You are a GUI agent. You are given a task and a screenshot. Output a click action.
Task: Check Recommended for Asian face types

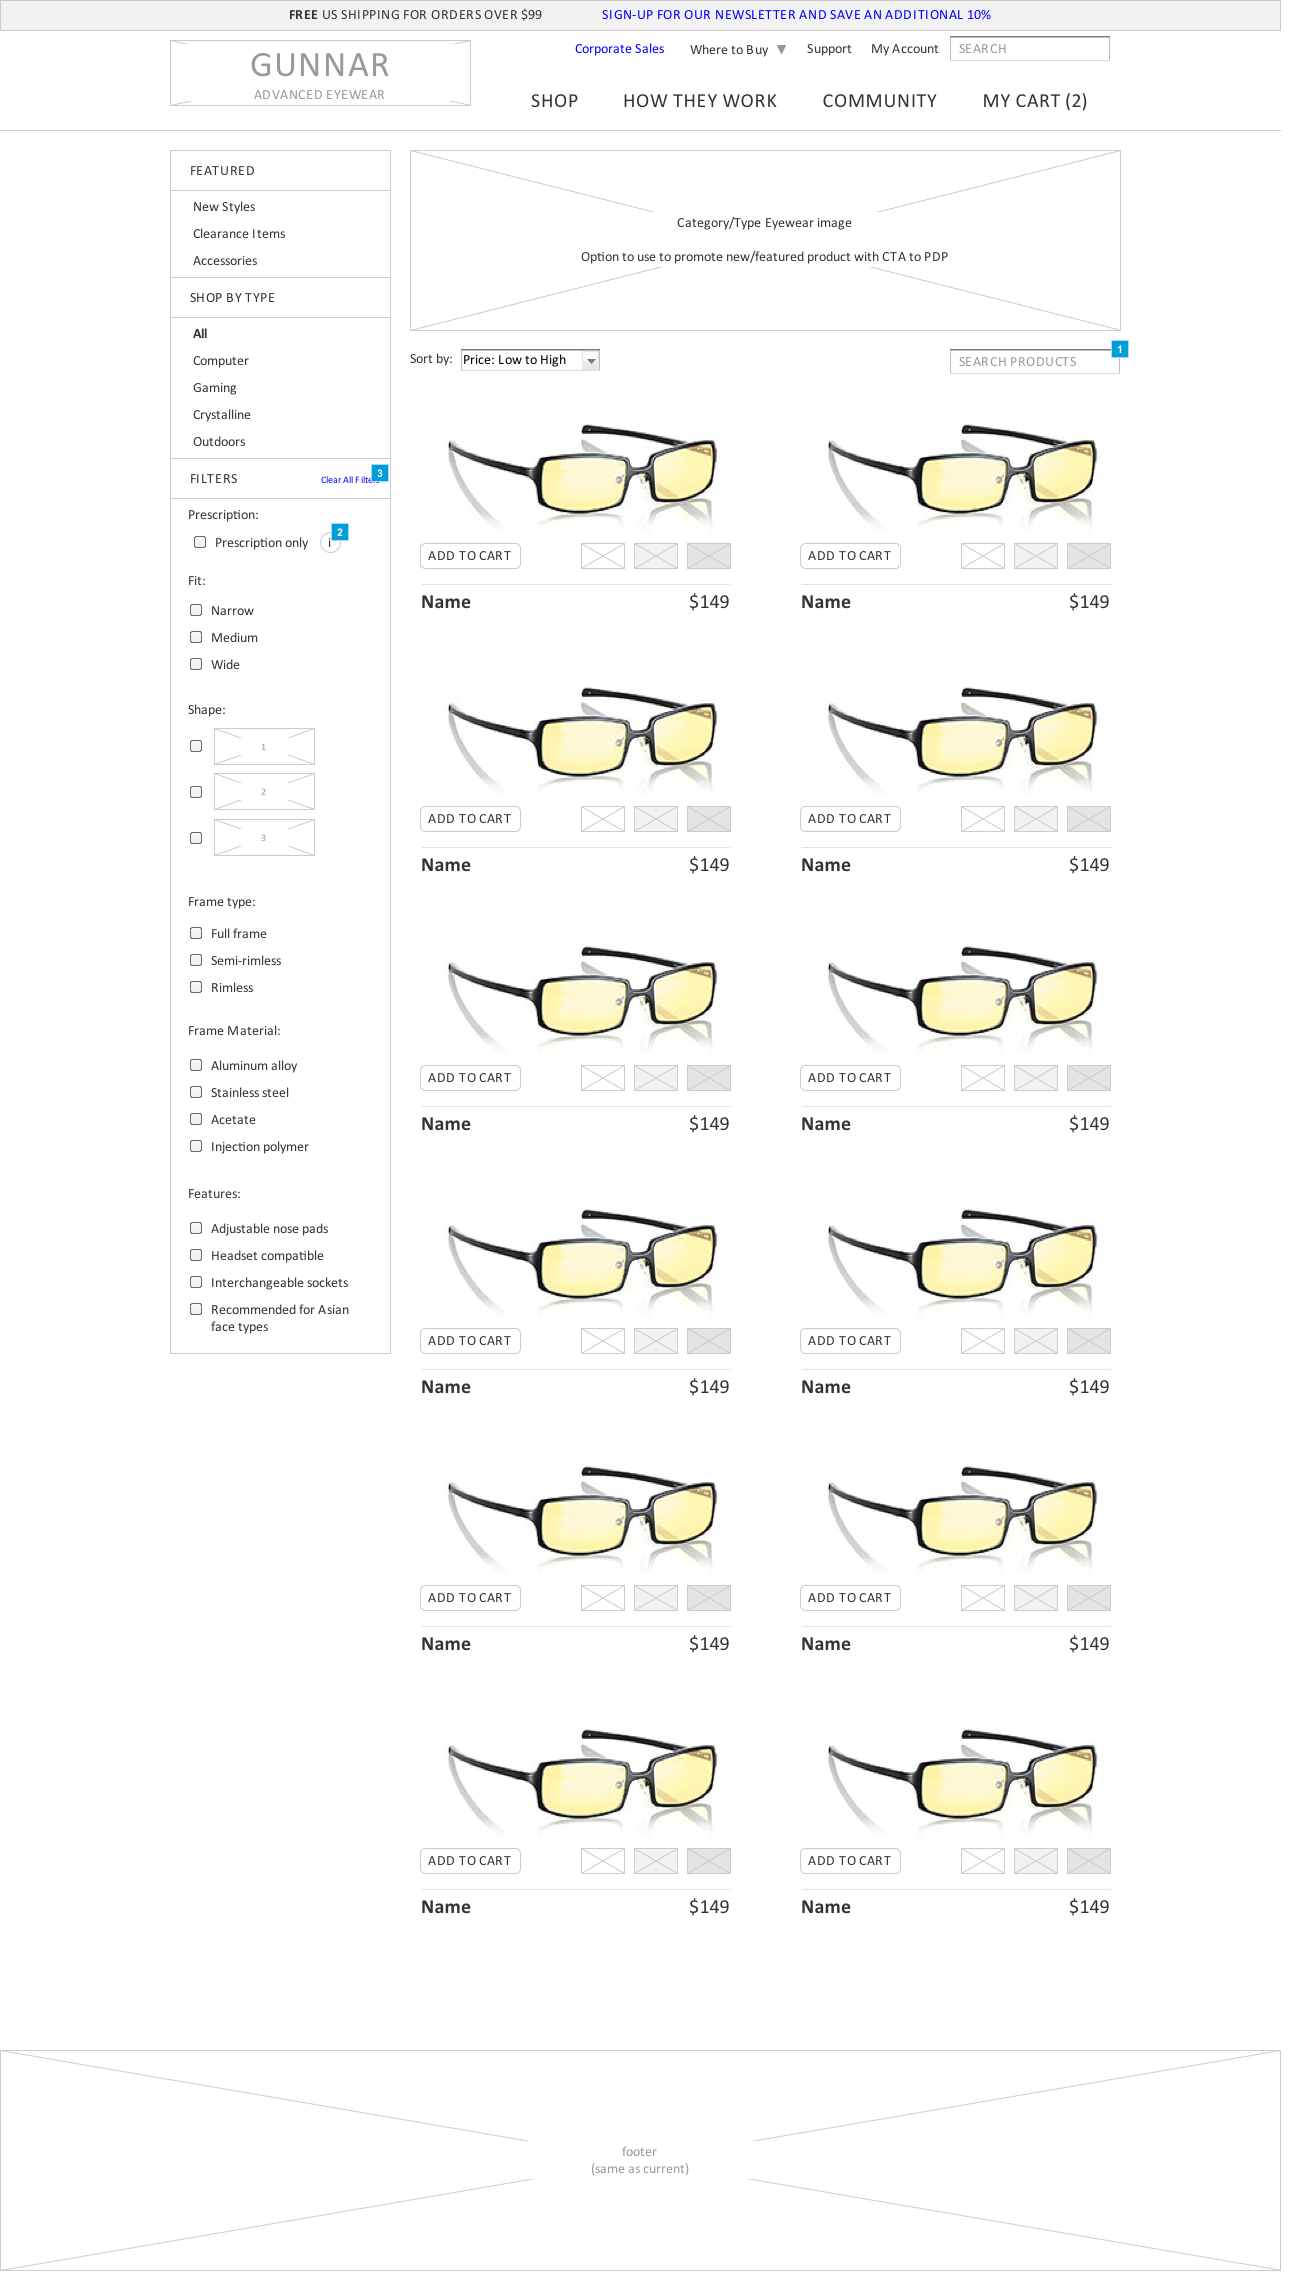click(x=196, y=1309)
